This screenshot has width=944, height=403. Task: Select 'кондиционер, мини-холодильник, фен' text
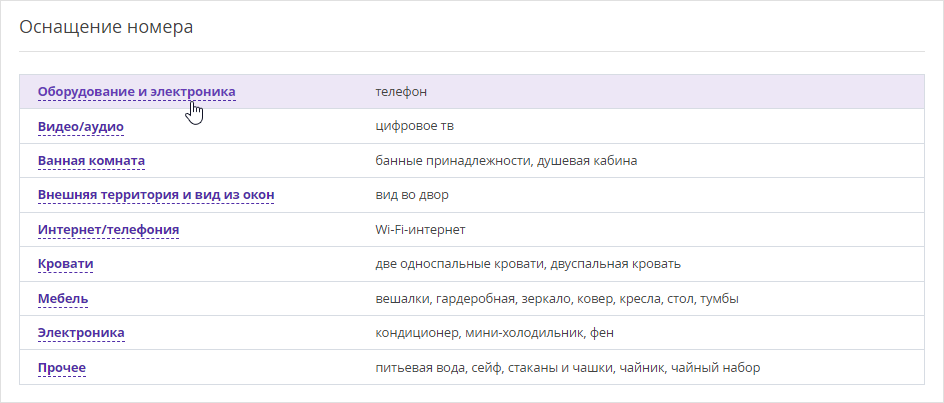pyautogui.click(x=494, y=333)
